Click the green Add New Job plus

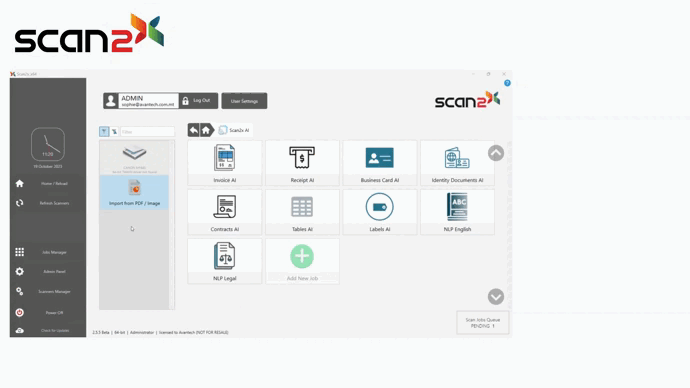click(x=302, y=256)
